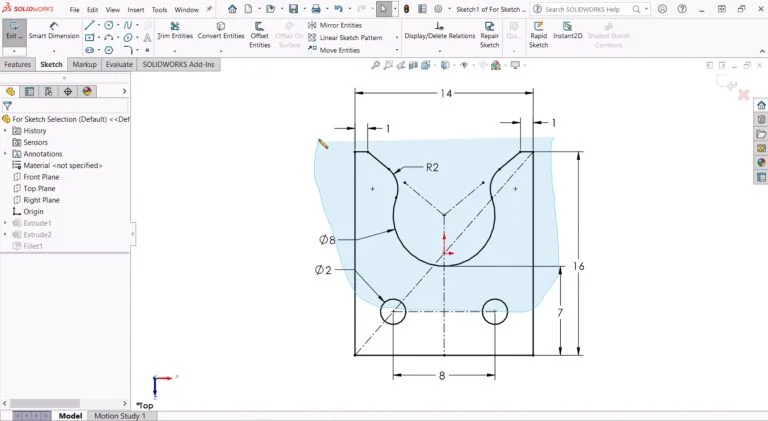This screenshot has width=768, height=421.
Task: Open the PropertyManager tab icon
Action: (30, 91)
